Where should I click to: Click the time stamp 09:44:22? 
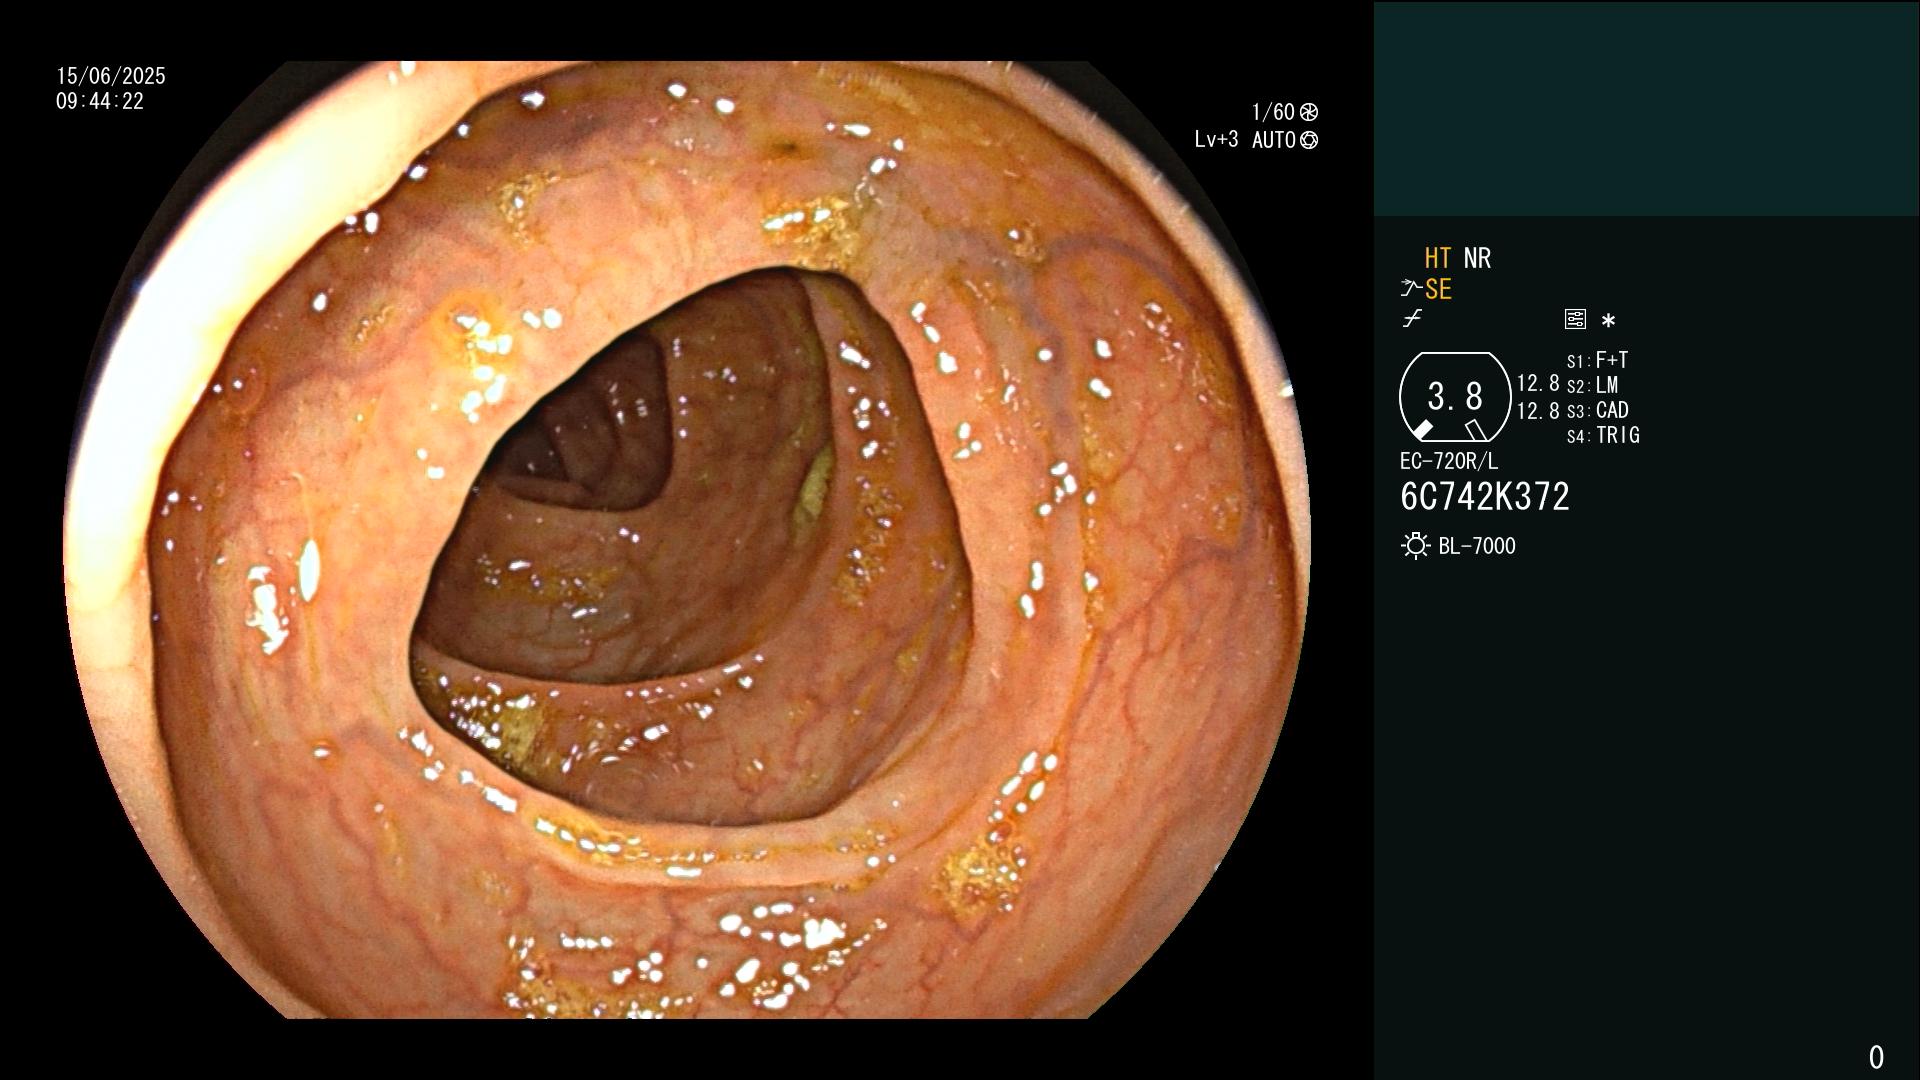tap(100, 101)
